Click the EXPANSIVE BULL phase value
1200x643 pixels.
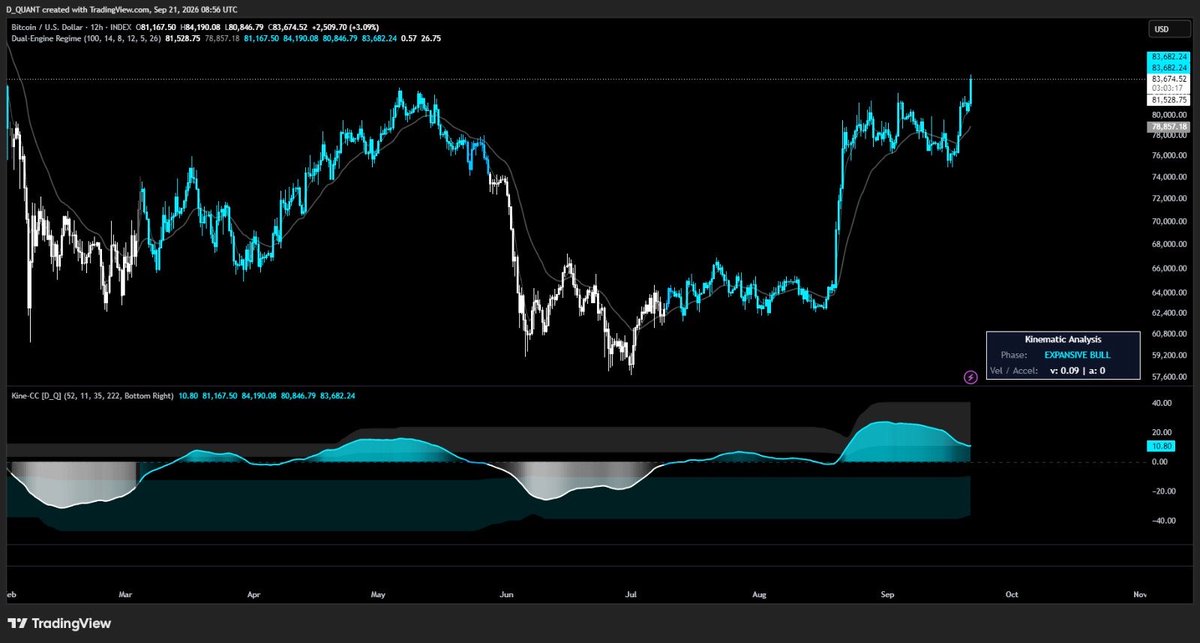1077,355
